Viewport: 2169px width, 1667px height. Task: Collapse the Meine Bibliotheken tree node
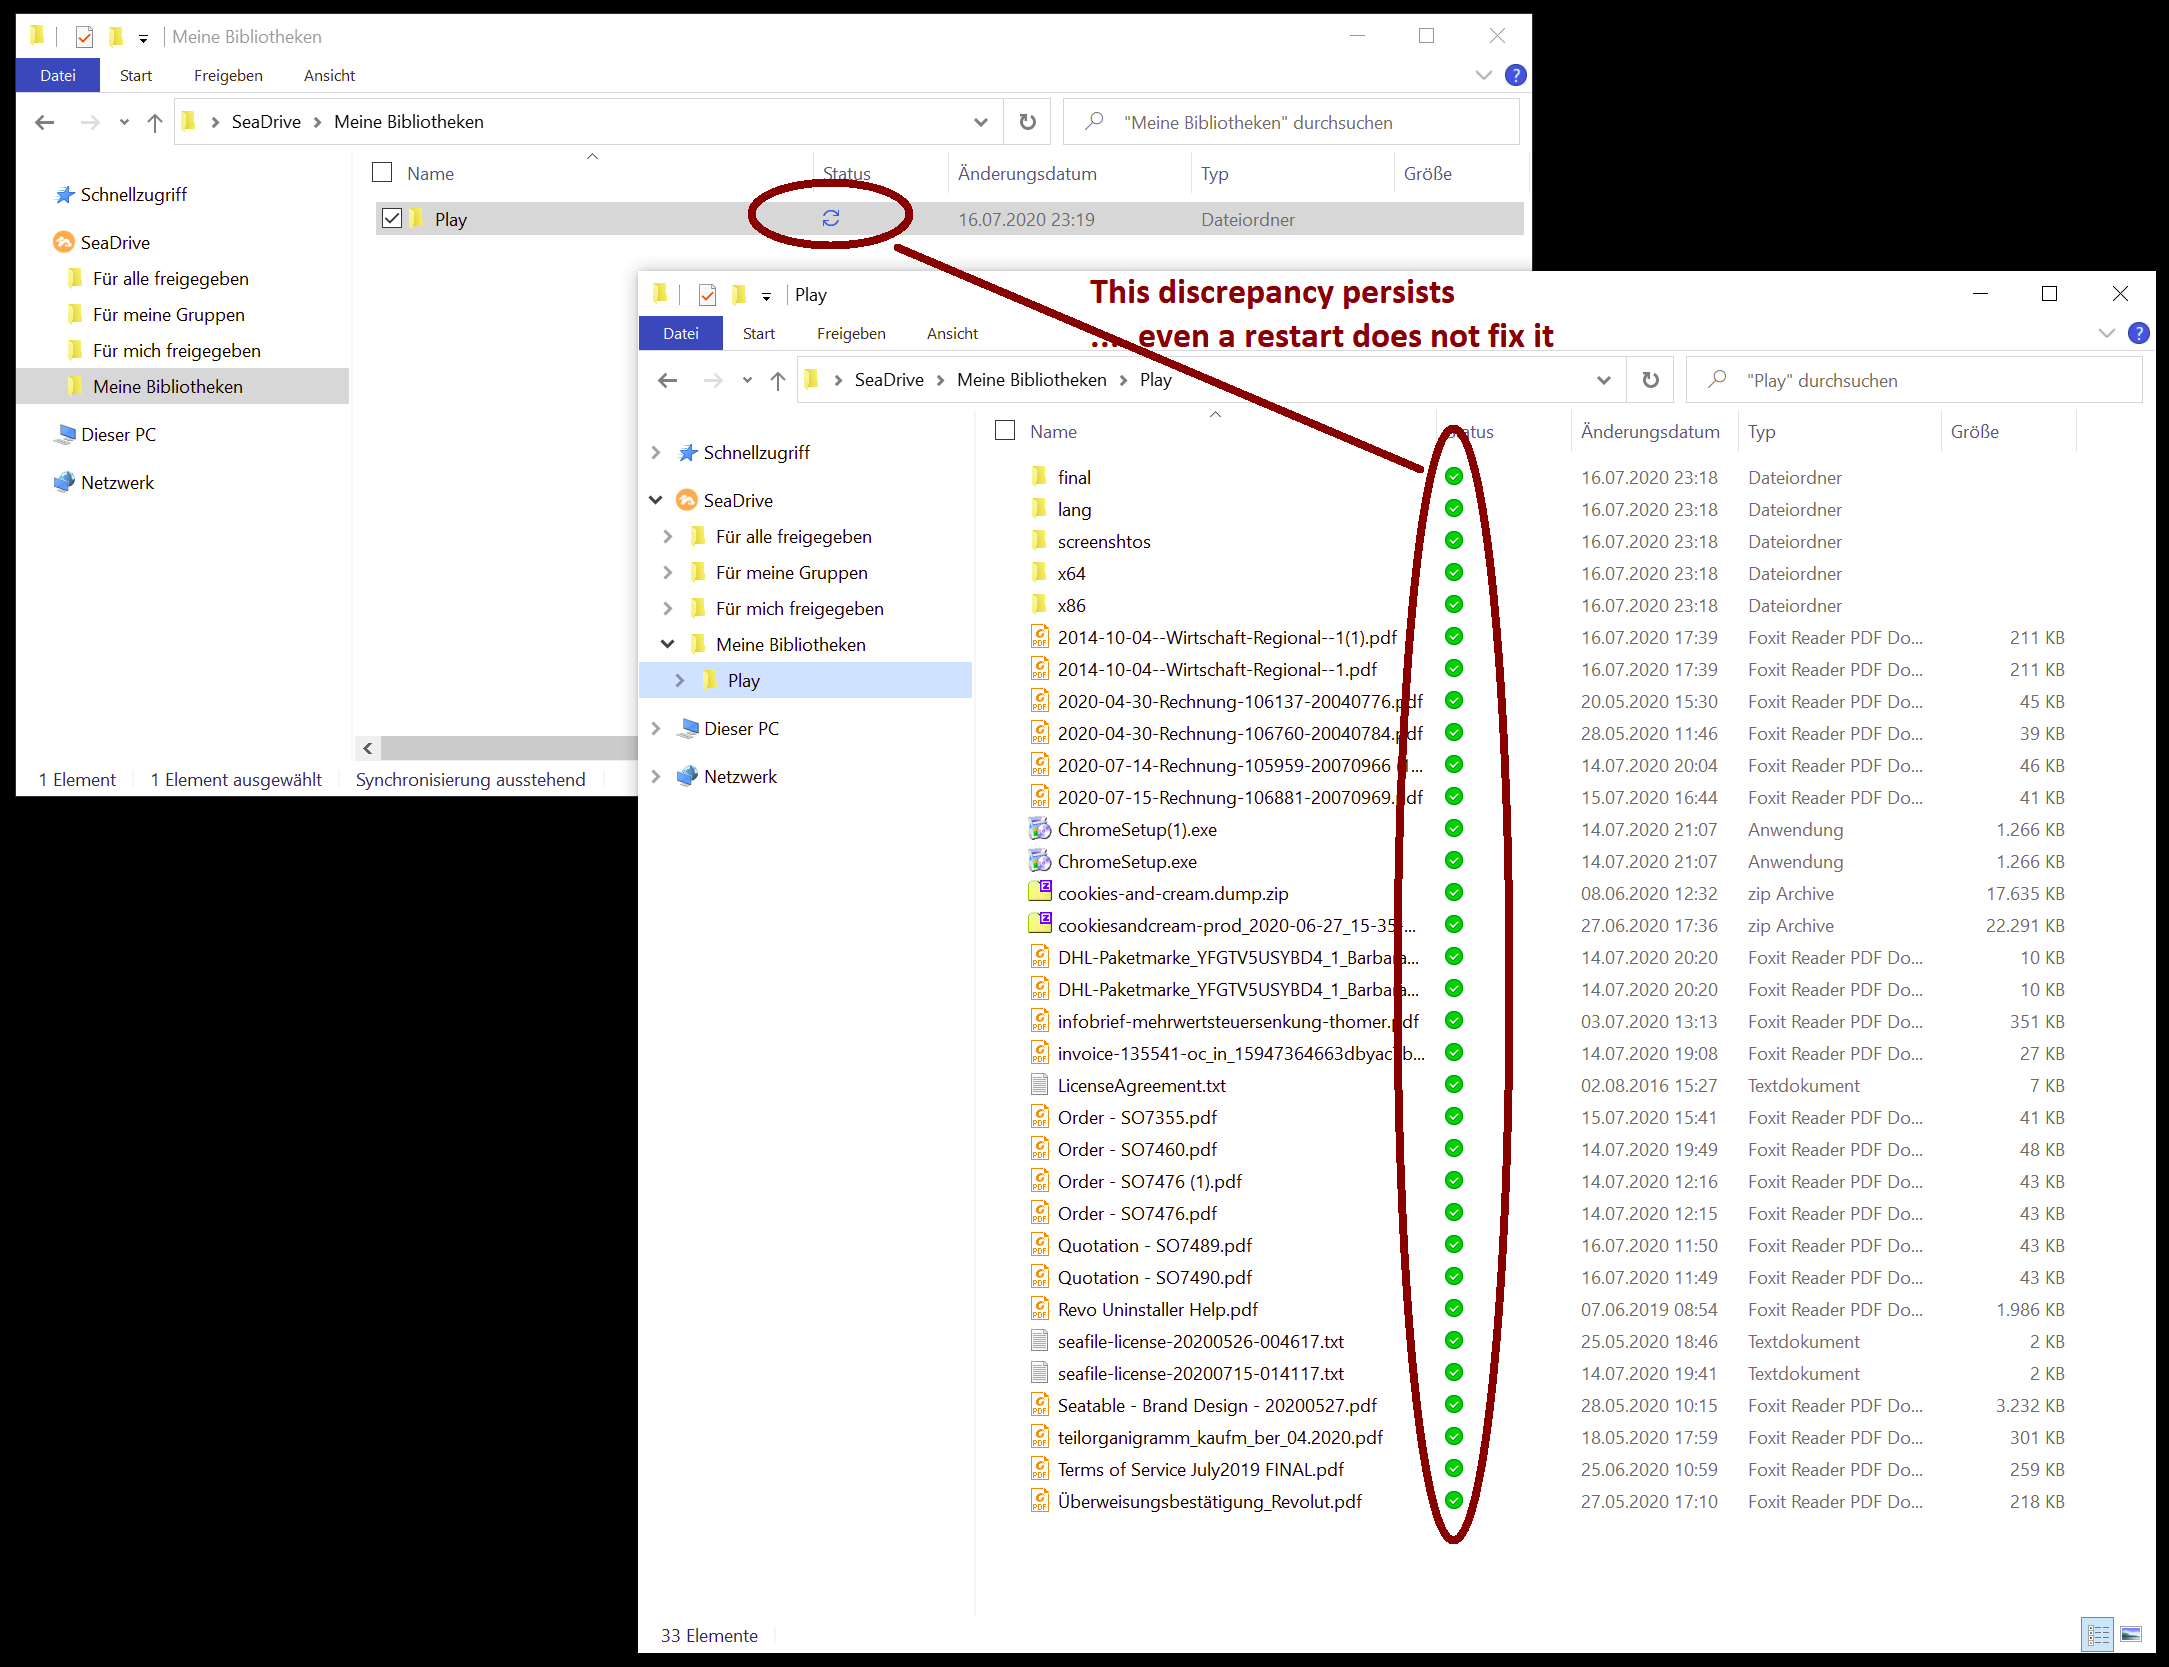point(667,645)
